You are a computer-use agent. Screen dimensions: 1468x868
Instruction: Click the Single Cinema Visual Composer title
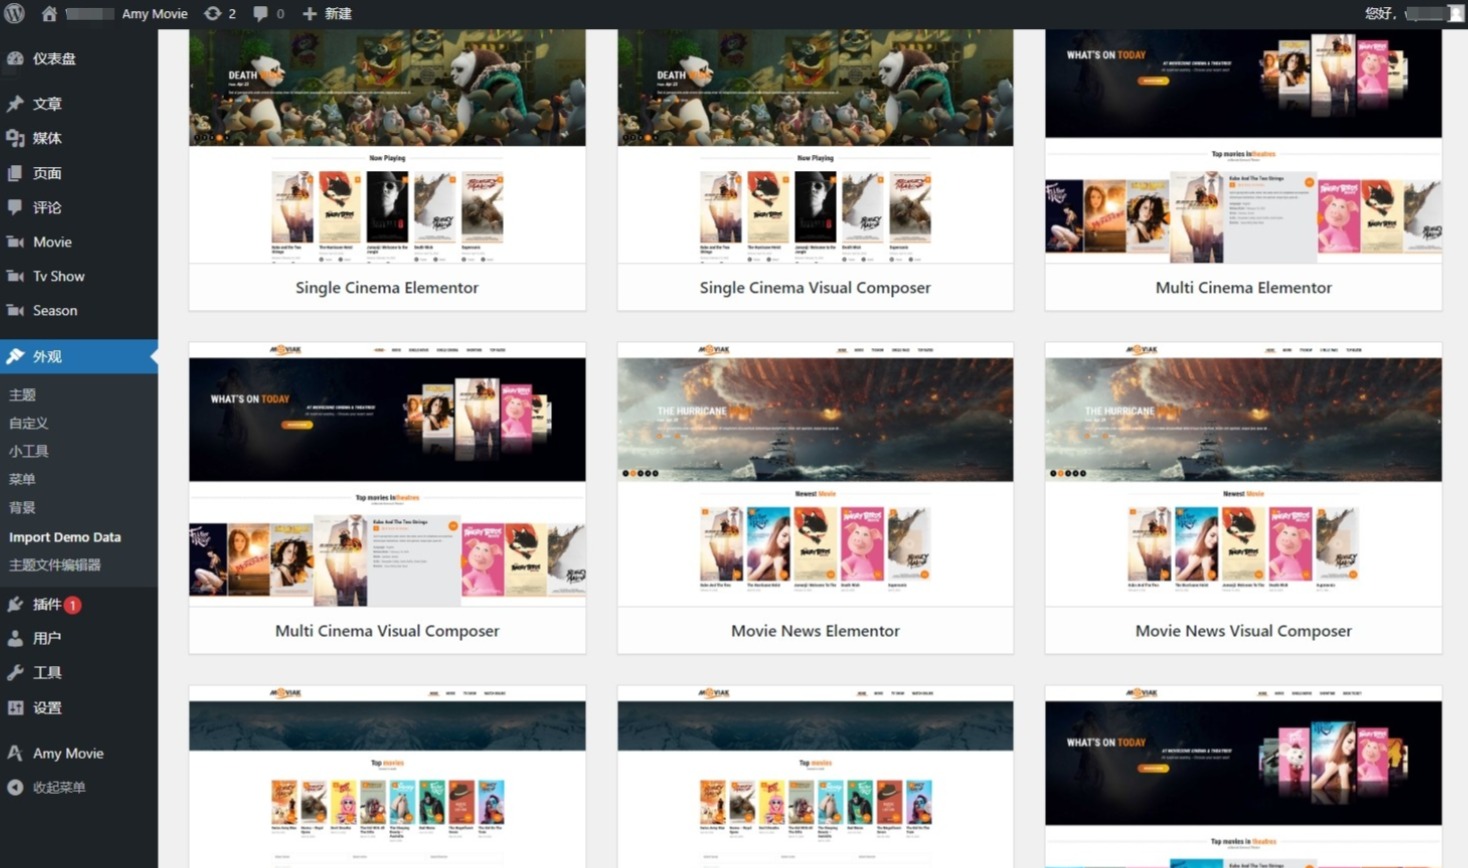pyautogui.click(x=815, y=288)
